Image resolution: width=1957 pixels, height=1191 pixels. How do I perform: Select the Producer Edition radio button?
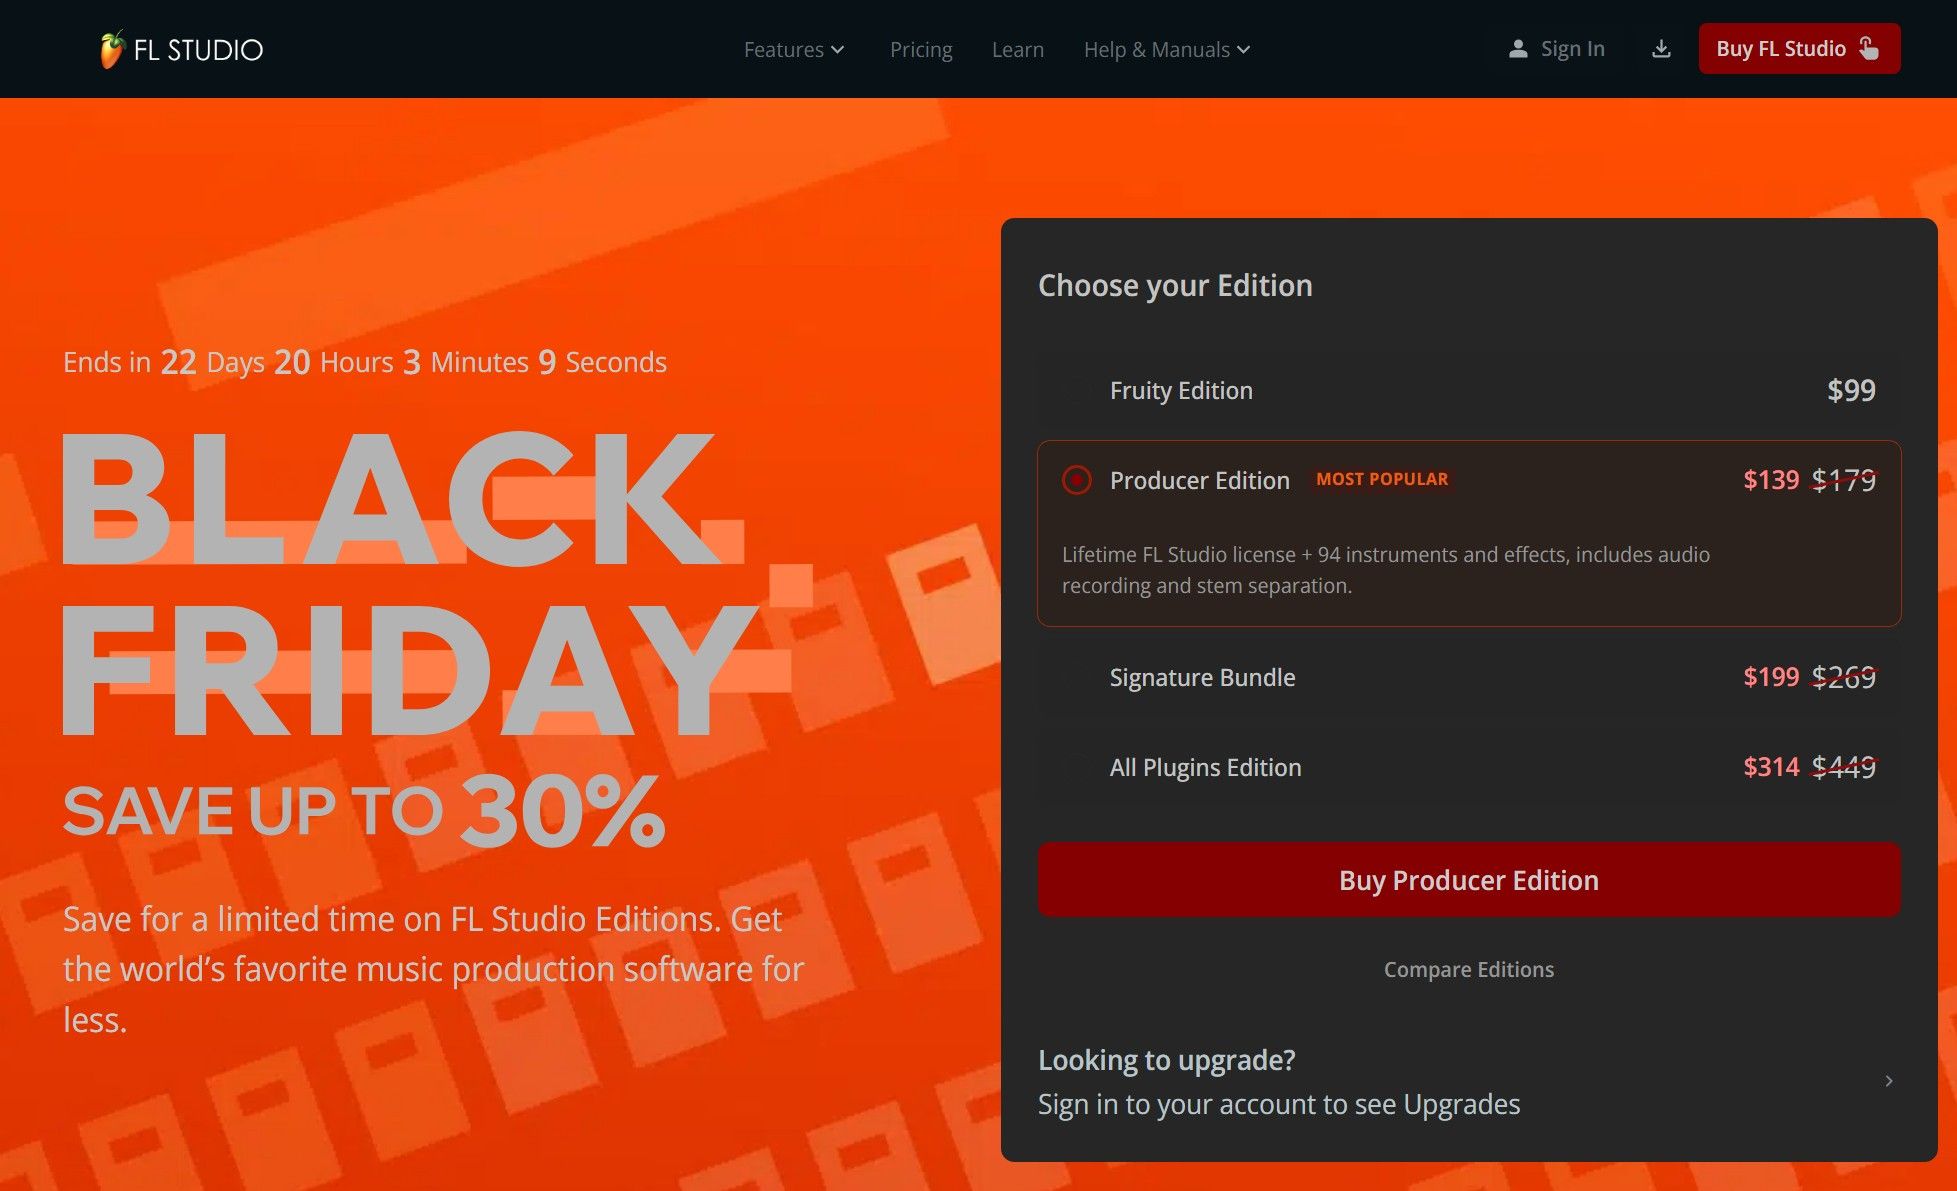(1077, 480)
